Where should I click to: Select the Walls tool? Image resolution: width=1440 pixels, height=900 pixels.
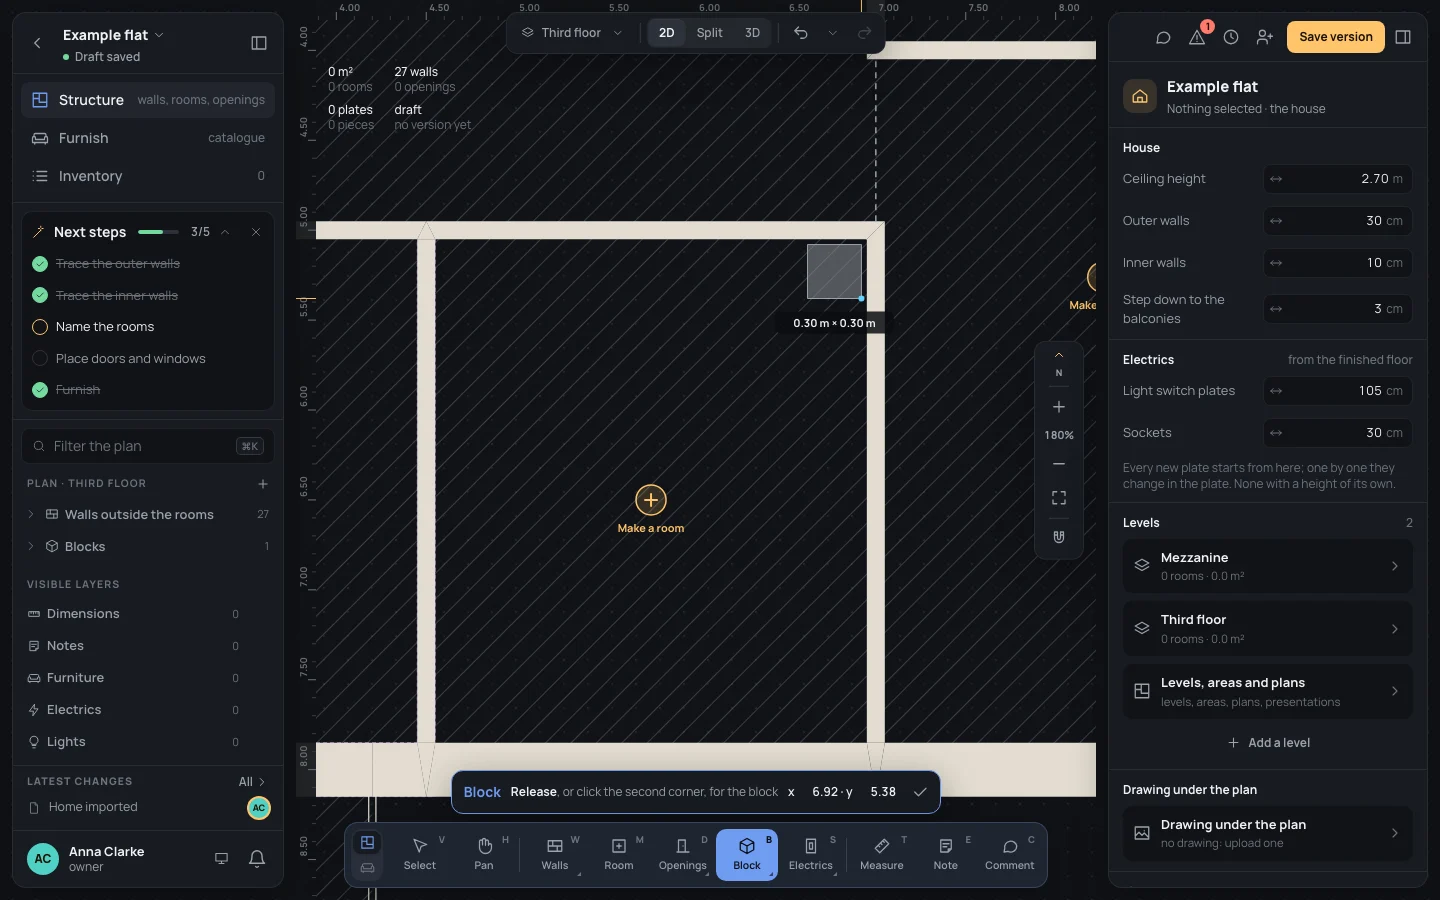[x=555, y=854]
